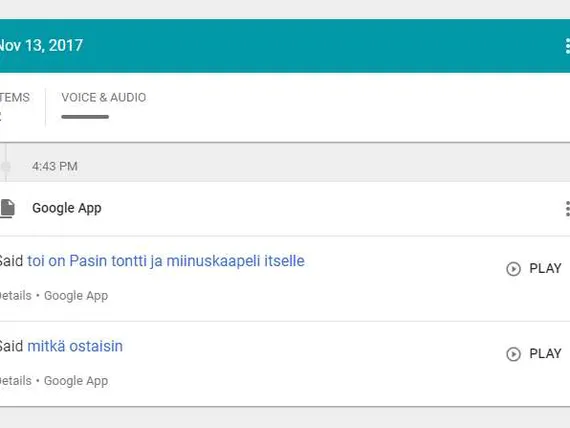The image size is (570, 428).
Task: Click the 4:43 PM timestamp label
Action: point(55,166)
